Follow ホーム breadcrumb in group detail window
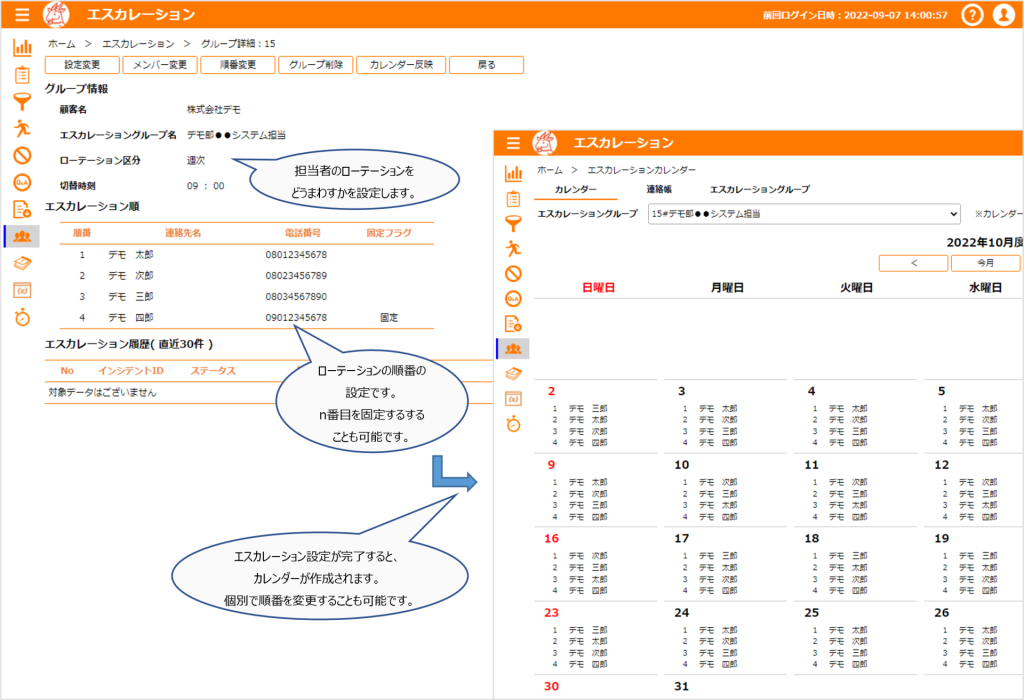 [61, 44]
